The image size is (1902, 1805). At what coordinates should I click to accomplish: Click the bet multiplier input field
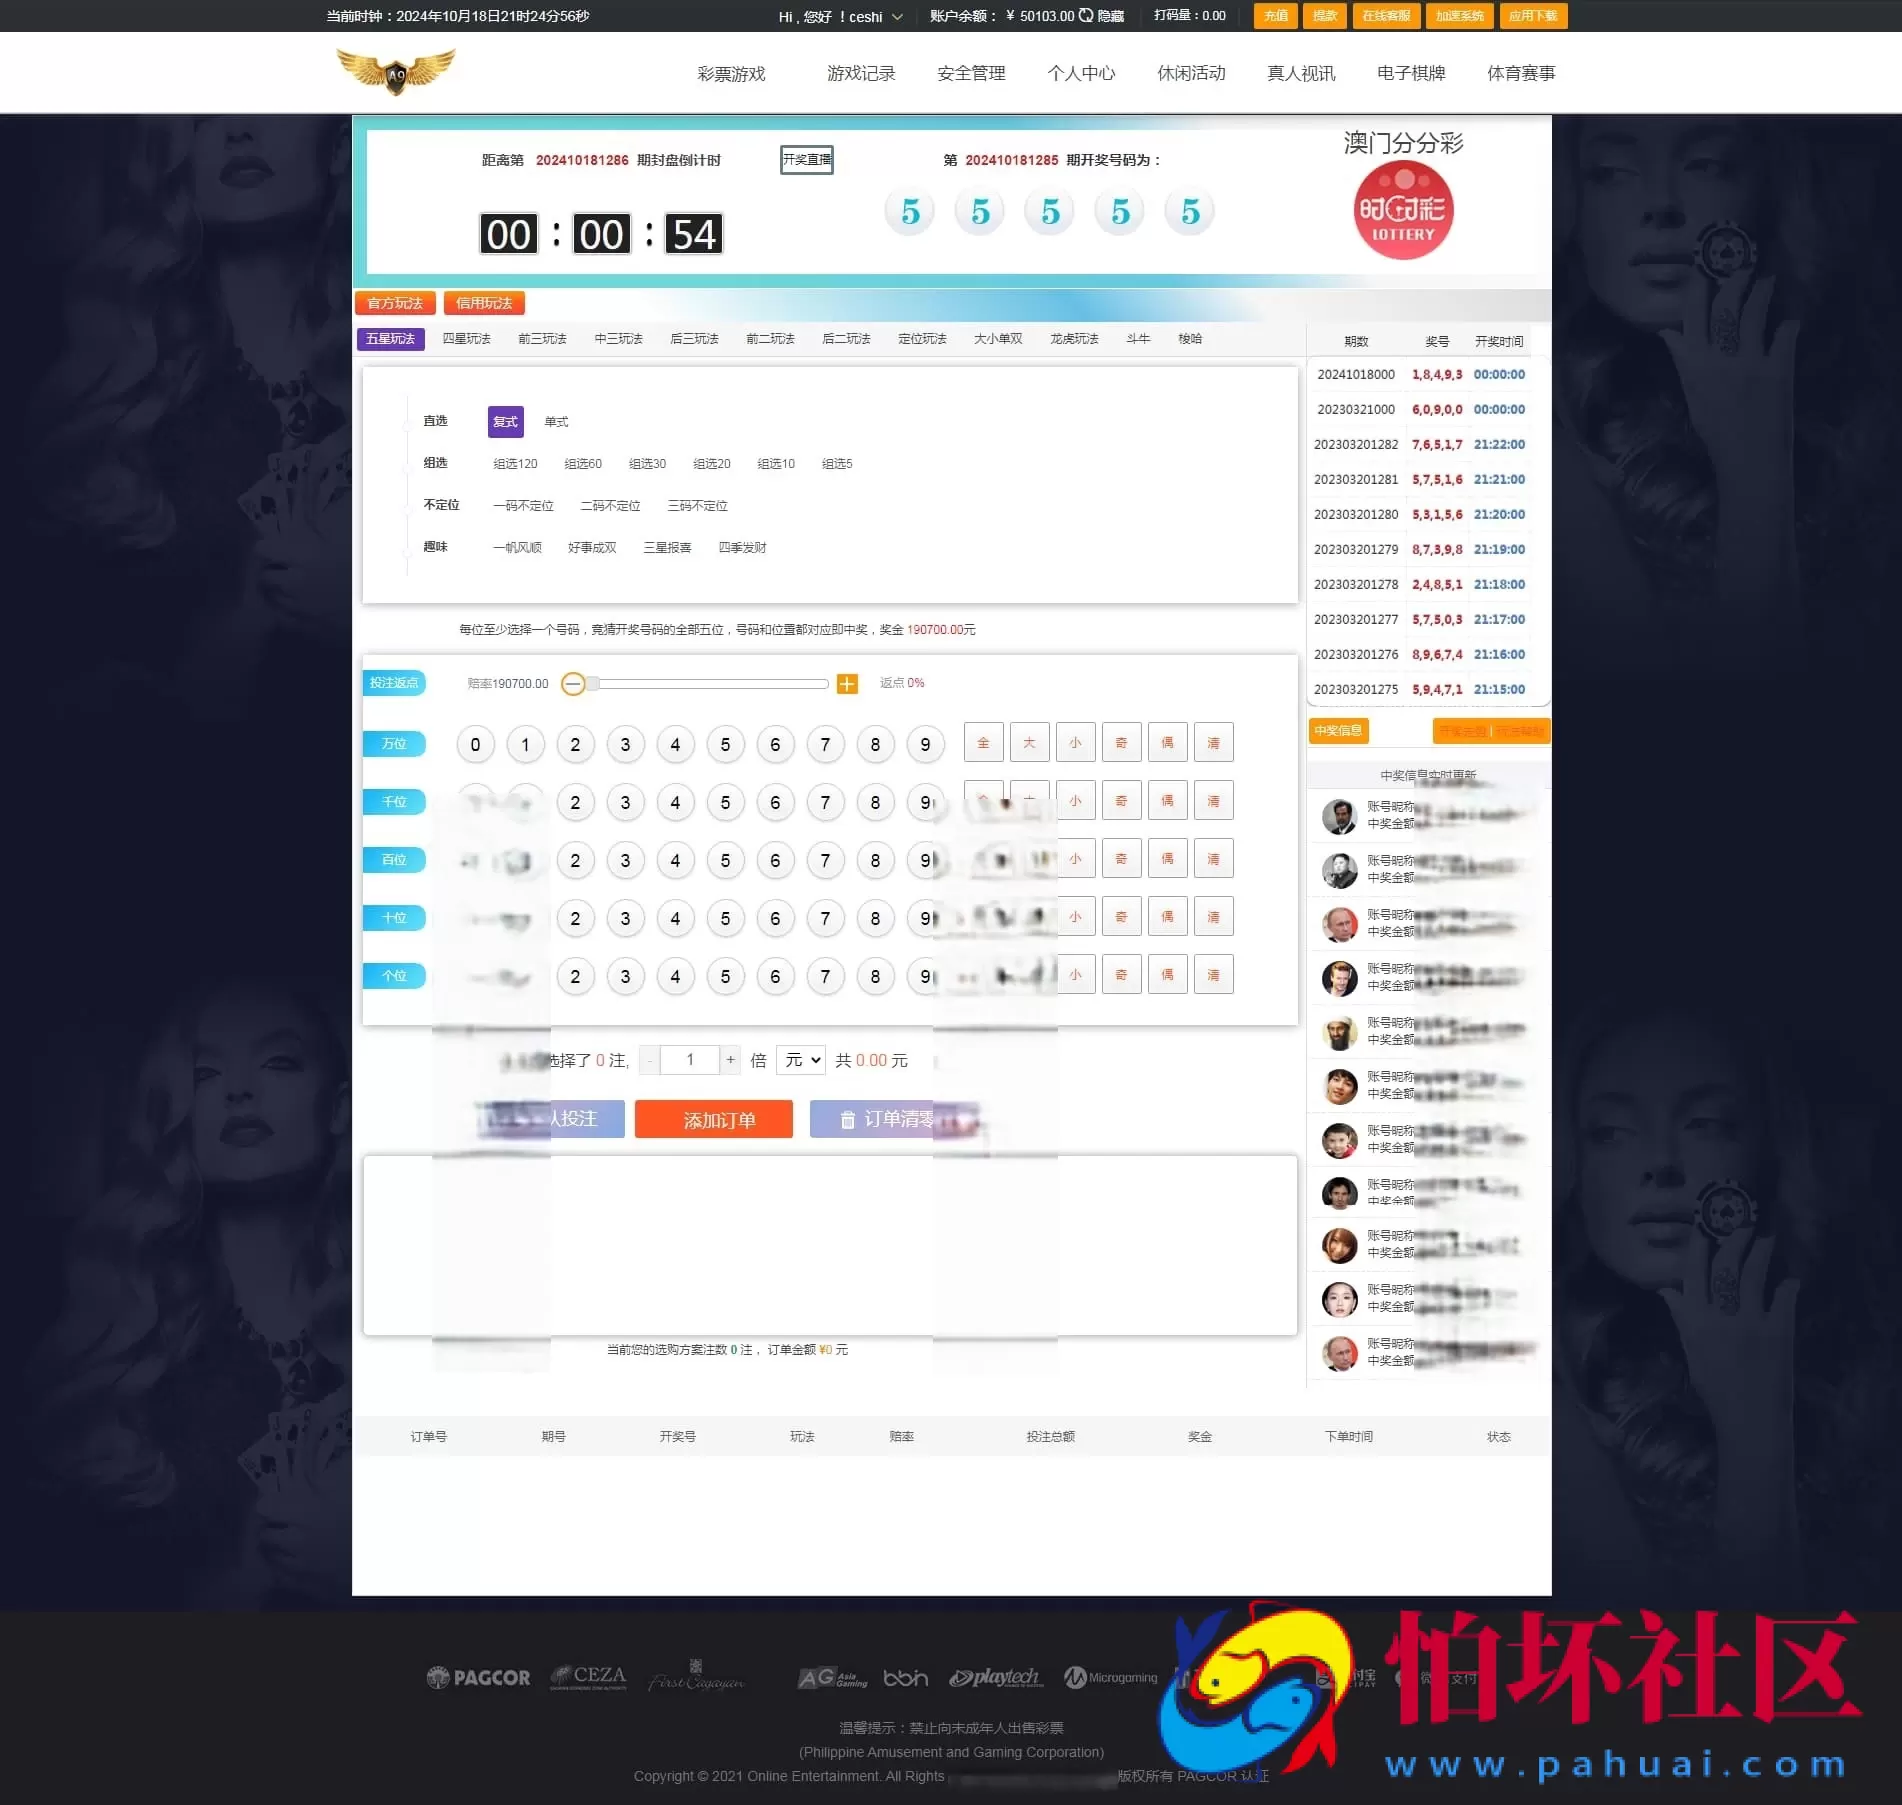(690, 1060)
